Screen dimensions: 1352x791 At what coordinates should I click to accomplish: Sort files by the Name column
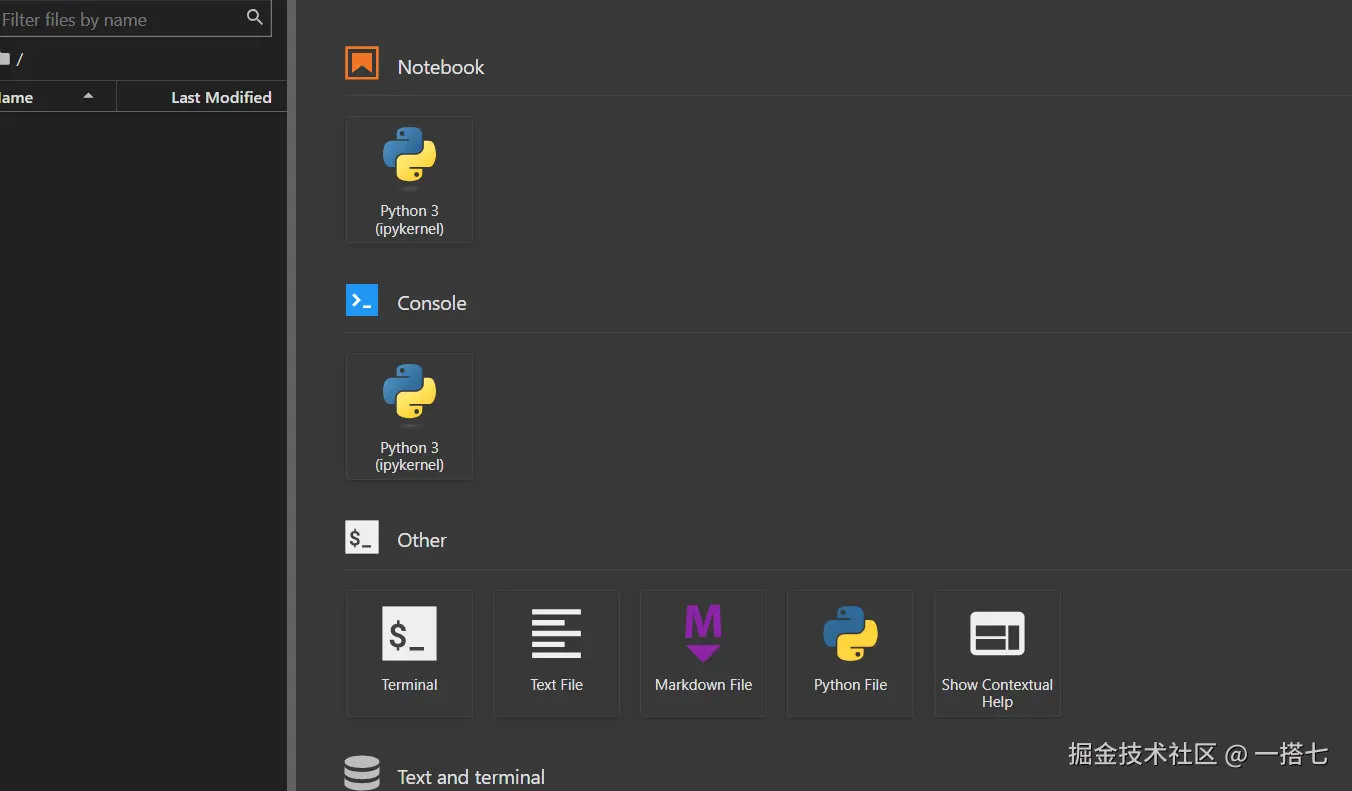click(58, 97)
